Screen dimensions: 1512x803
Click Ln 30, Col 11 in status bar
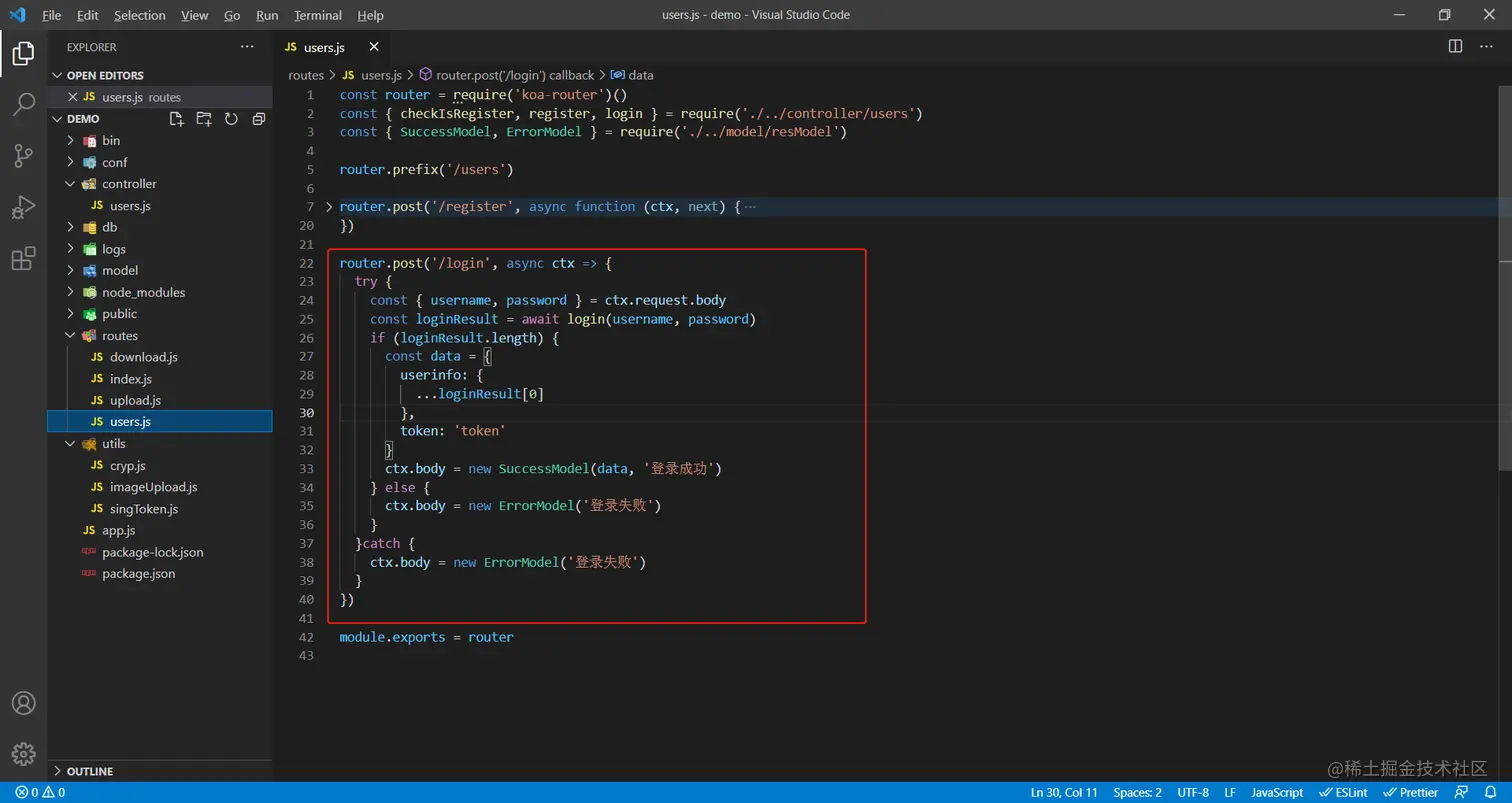pyautogui.click(x=1064, y=793)
